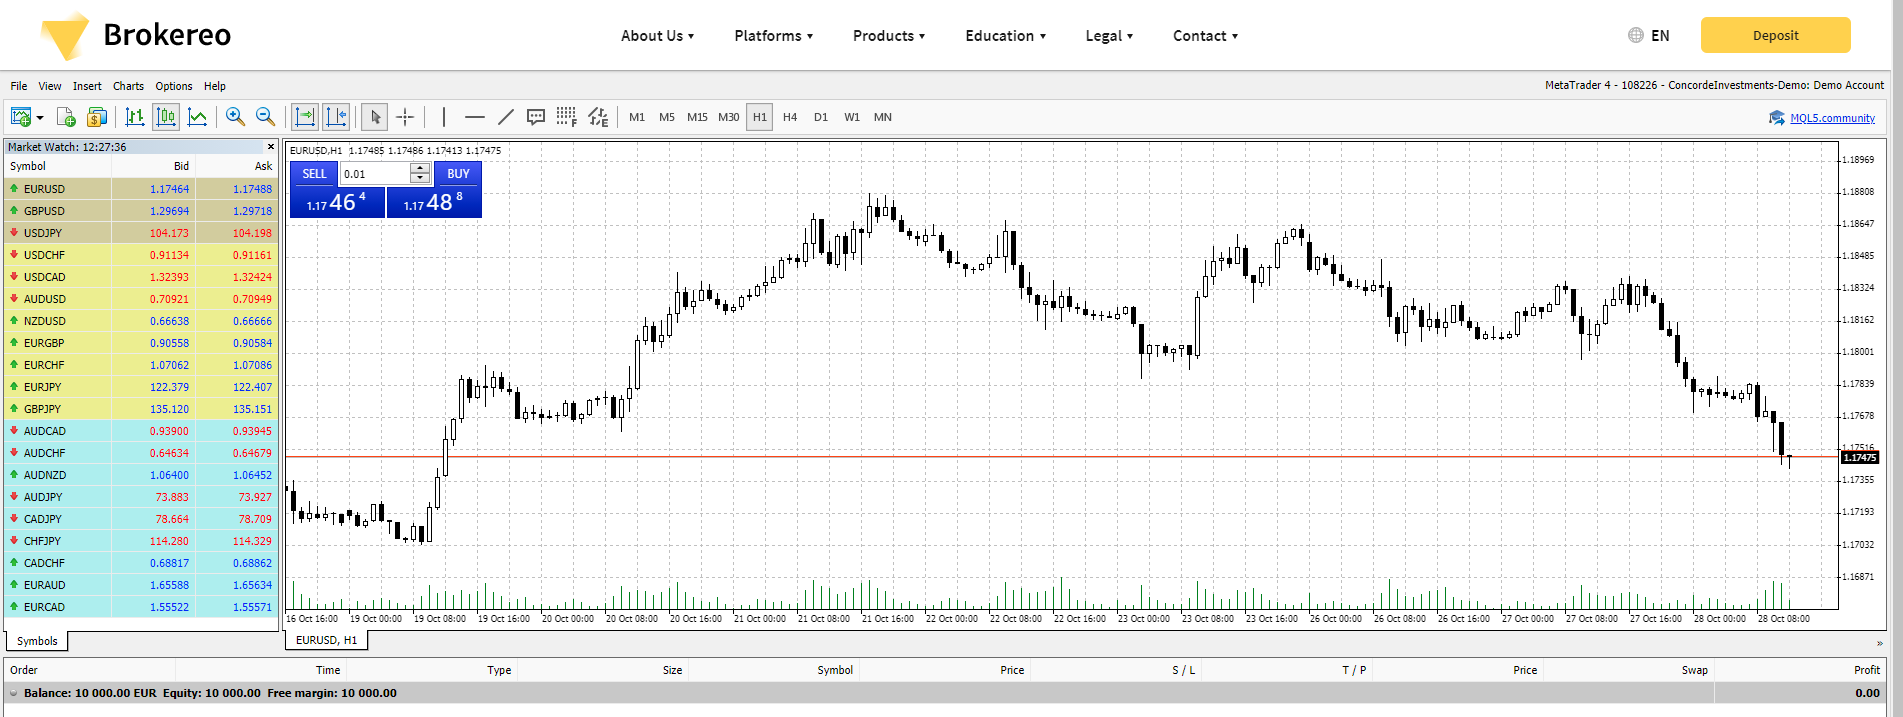Open the File menu
This screenshot has height=717, width=1903.
(19, 86)
